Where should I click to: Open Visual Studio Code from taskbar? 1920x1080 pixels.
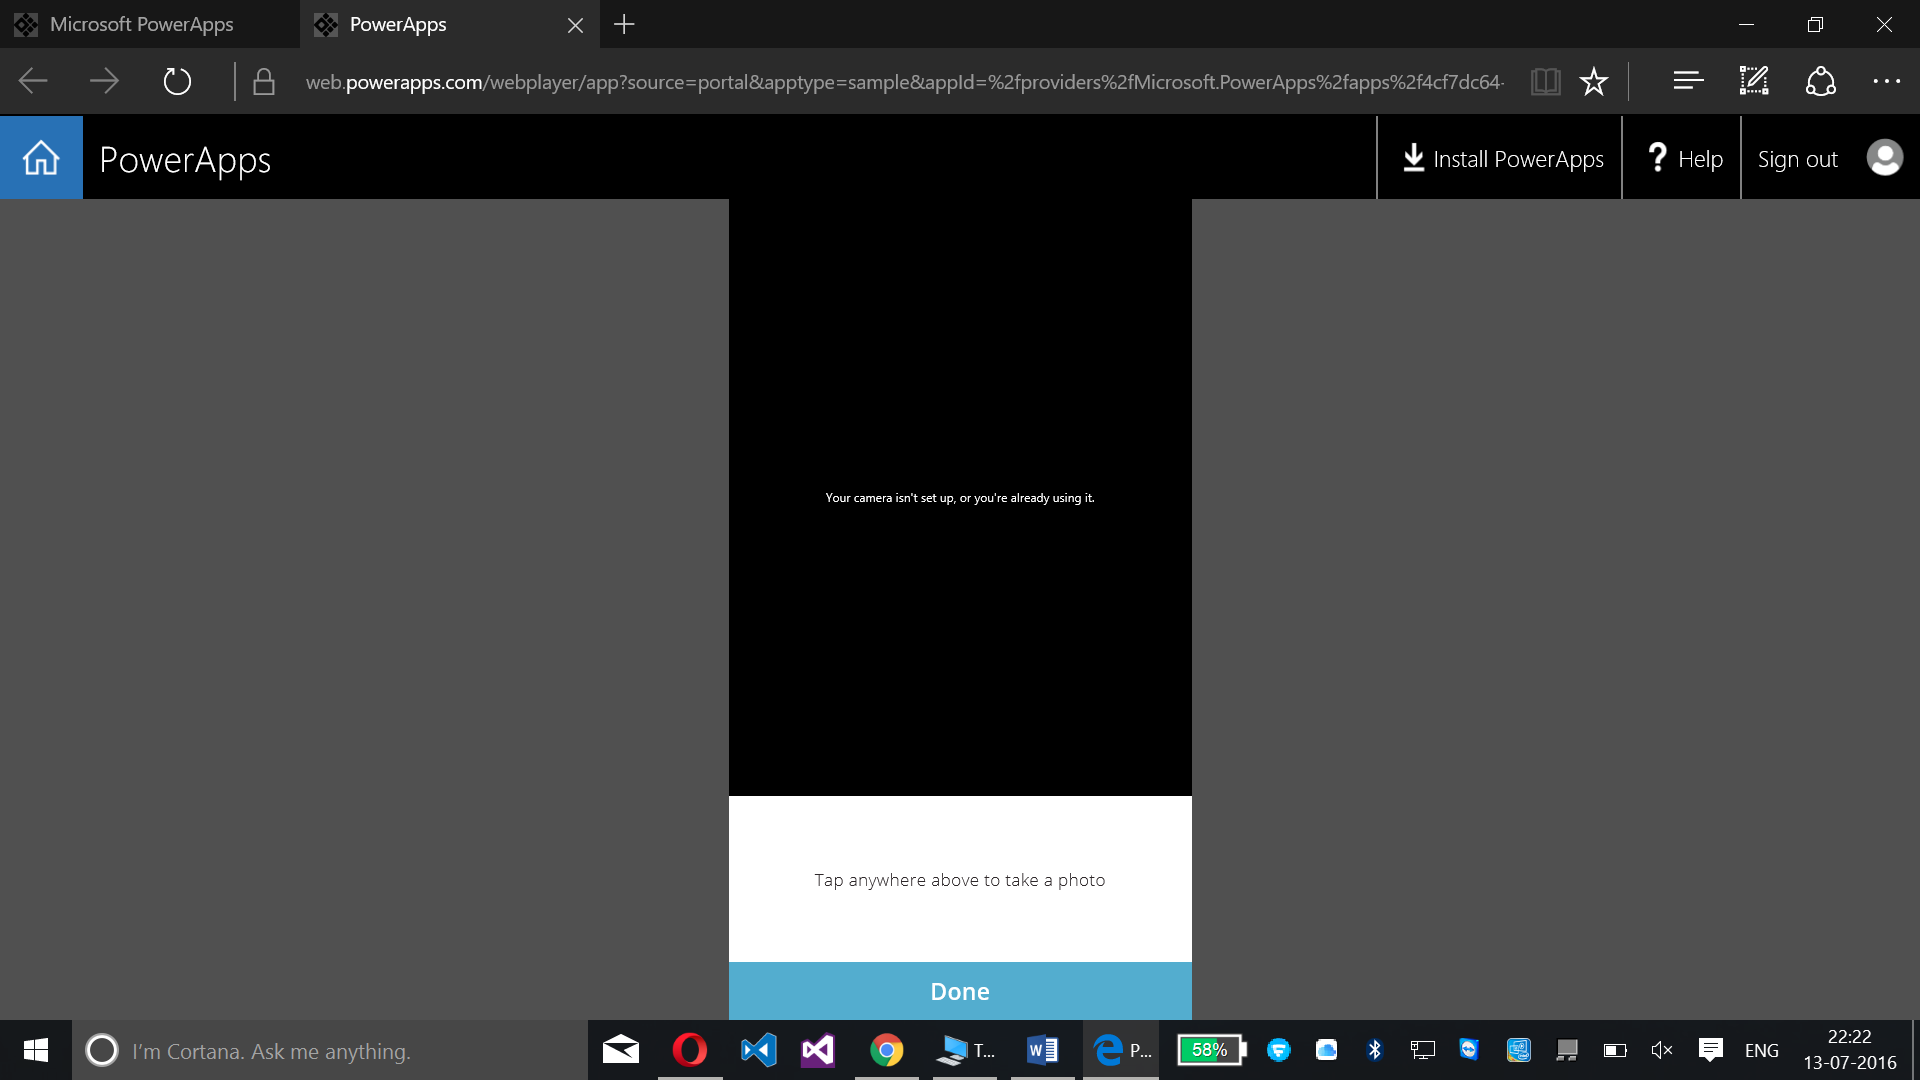point(758,1050)
